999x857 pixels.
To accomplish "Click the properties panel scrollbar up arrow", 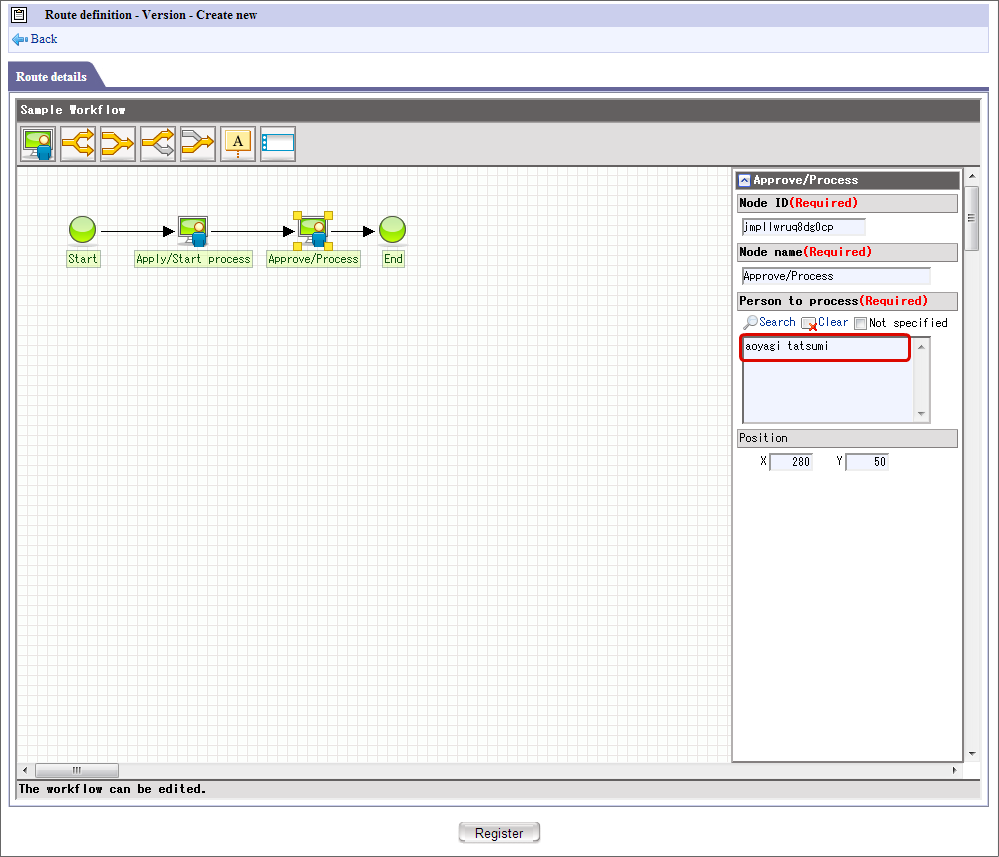I will pos(972,176).
